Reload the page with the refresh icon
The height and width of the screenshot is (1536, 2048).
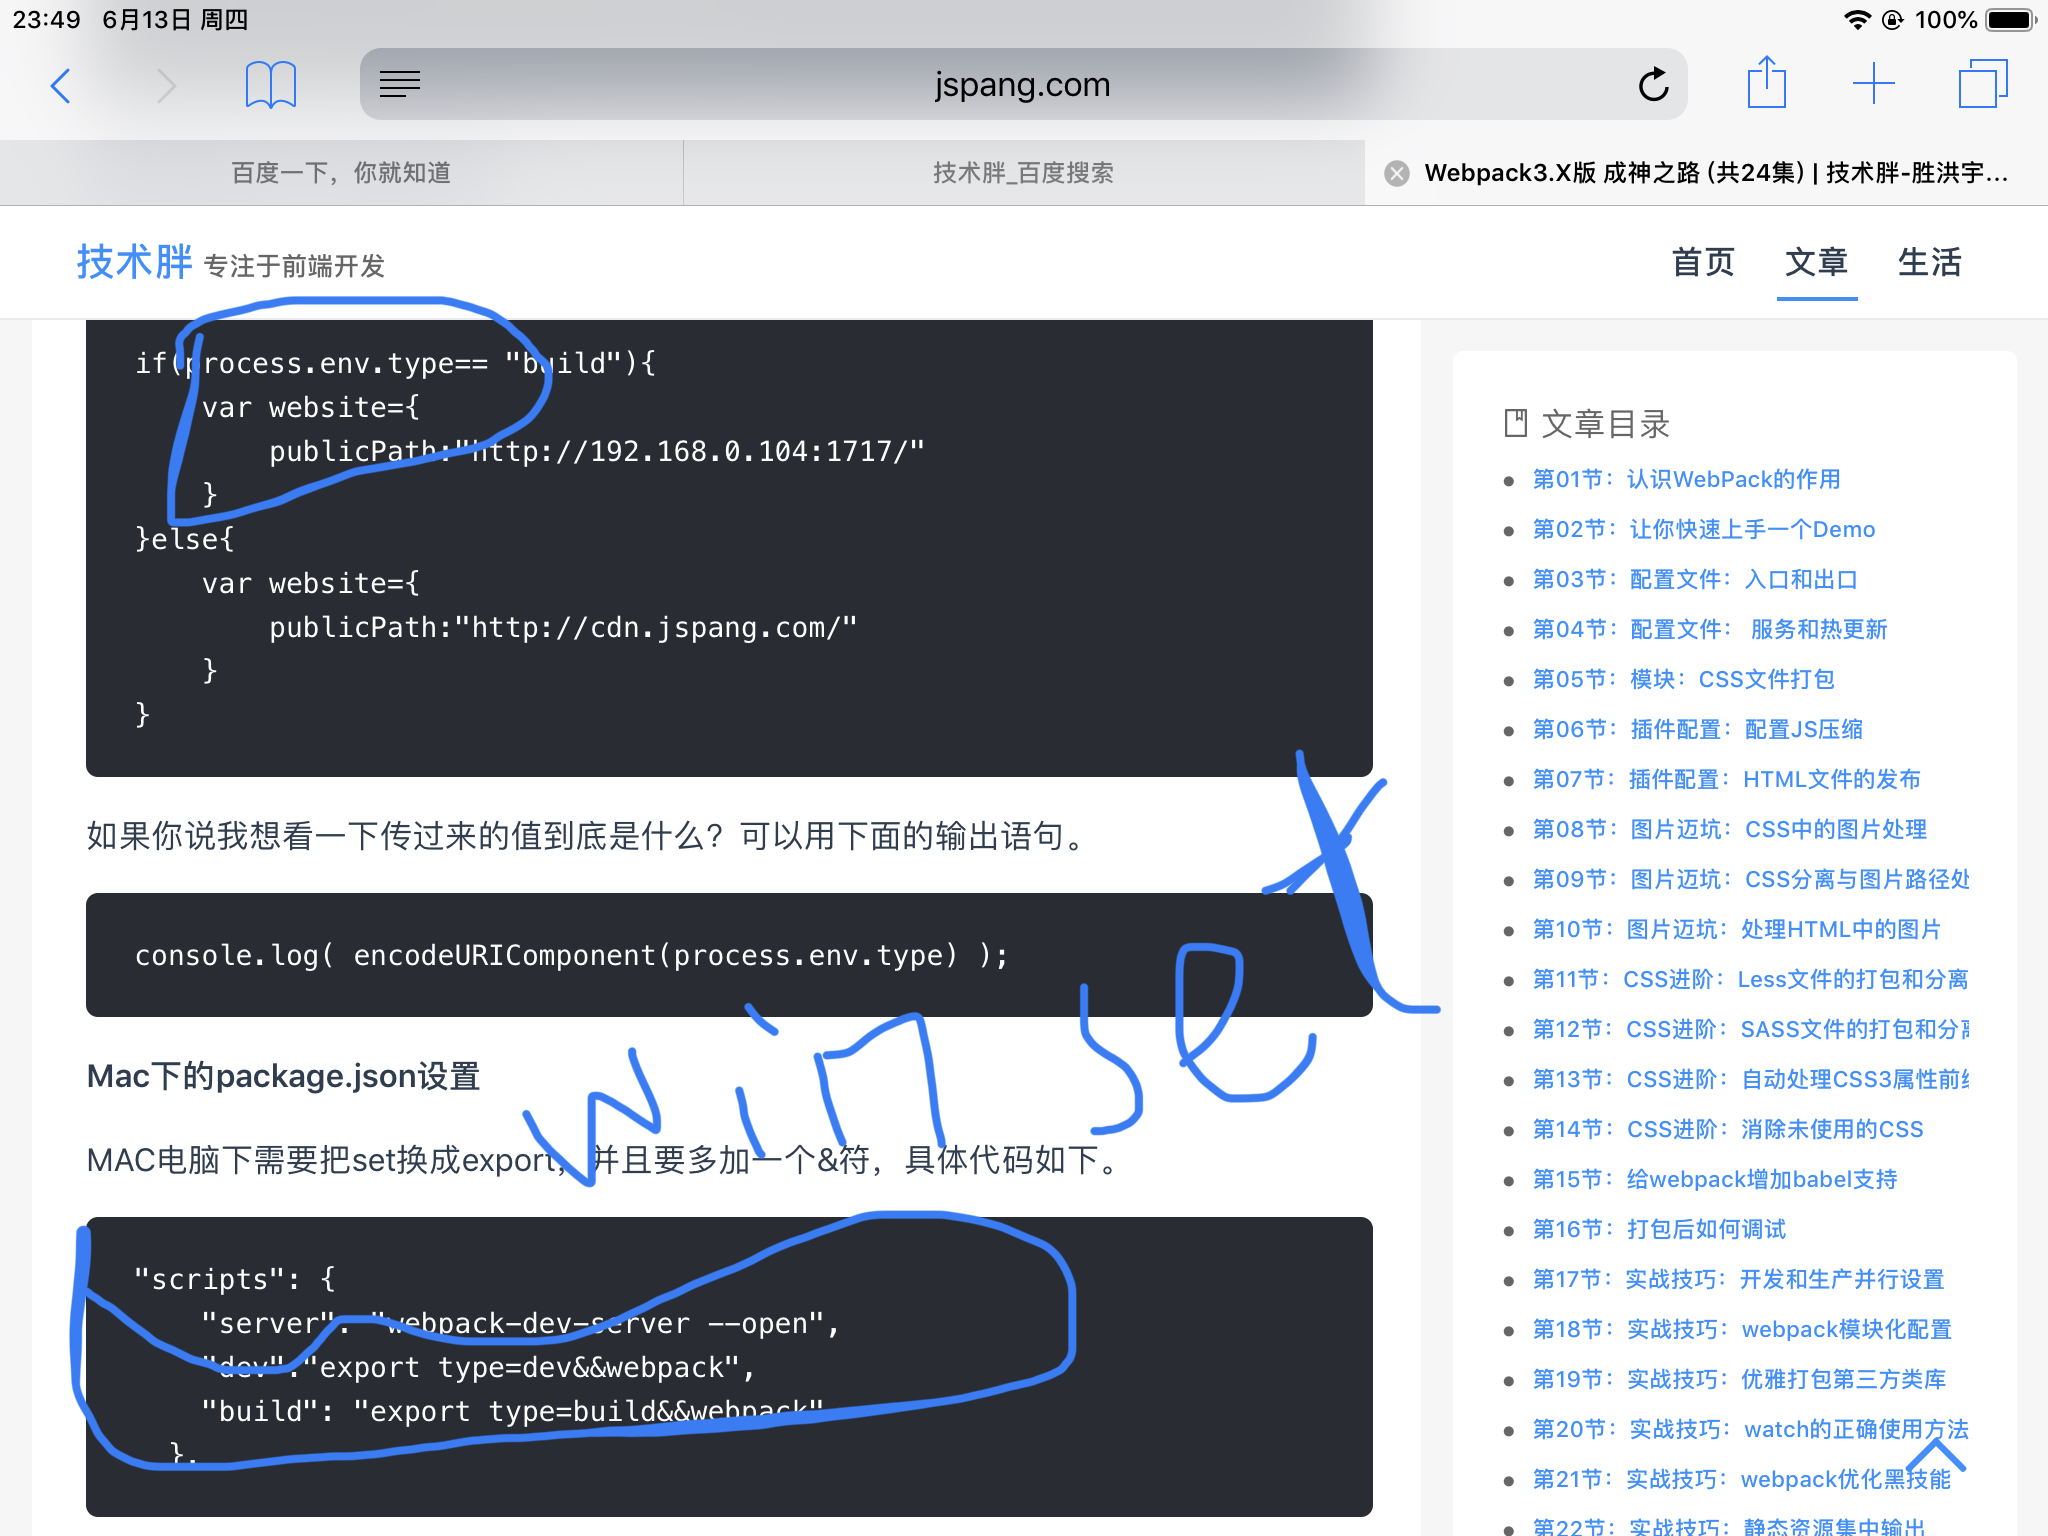(1653, 85)
